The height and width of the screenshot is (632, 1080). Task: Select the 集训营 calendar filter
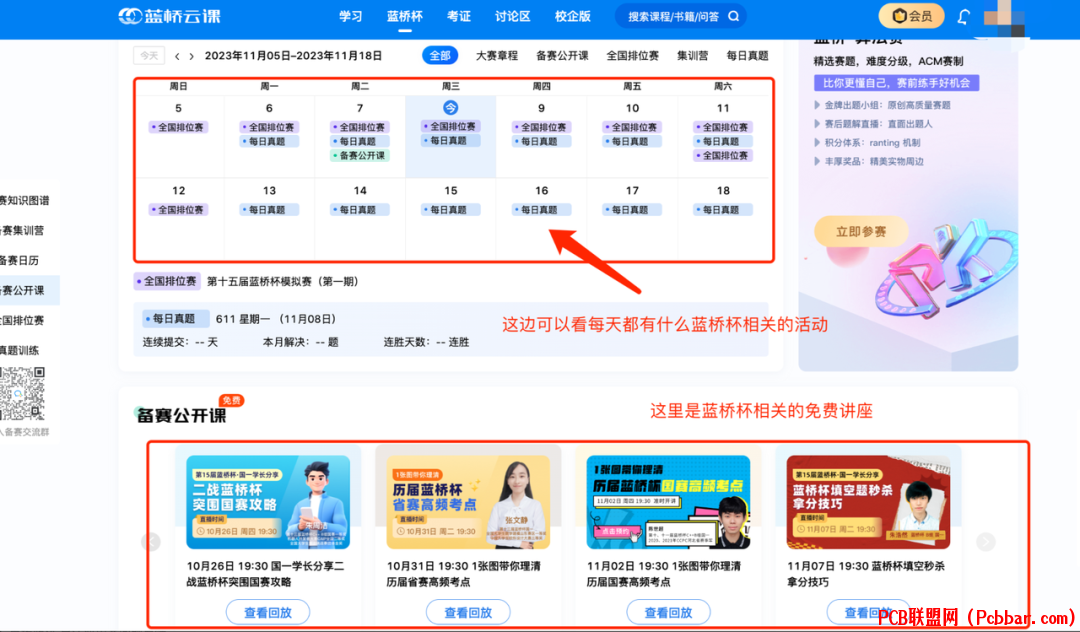[692, 56]
